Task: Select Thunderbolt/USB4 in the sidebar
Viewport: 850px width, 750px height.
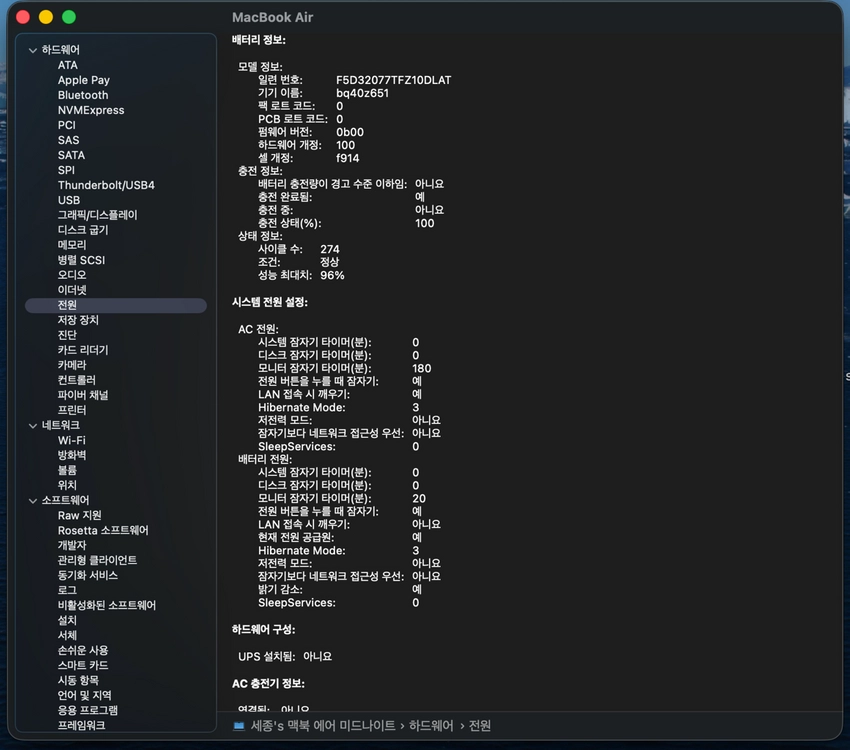Action: point(106,185)
